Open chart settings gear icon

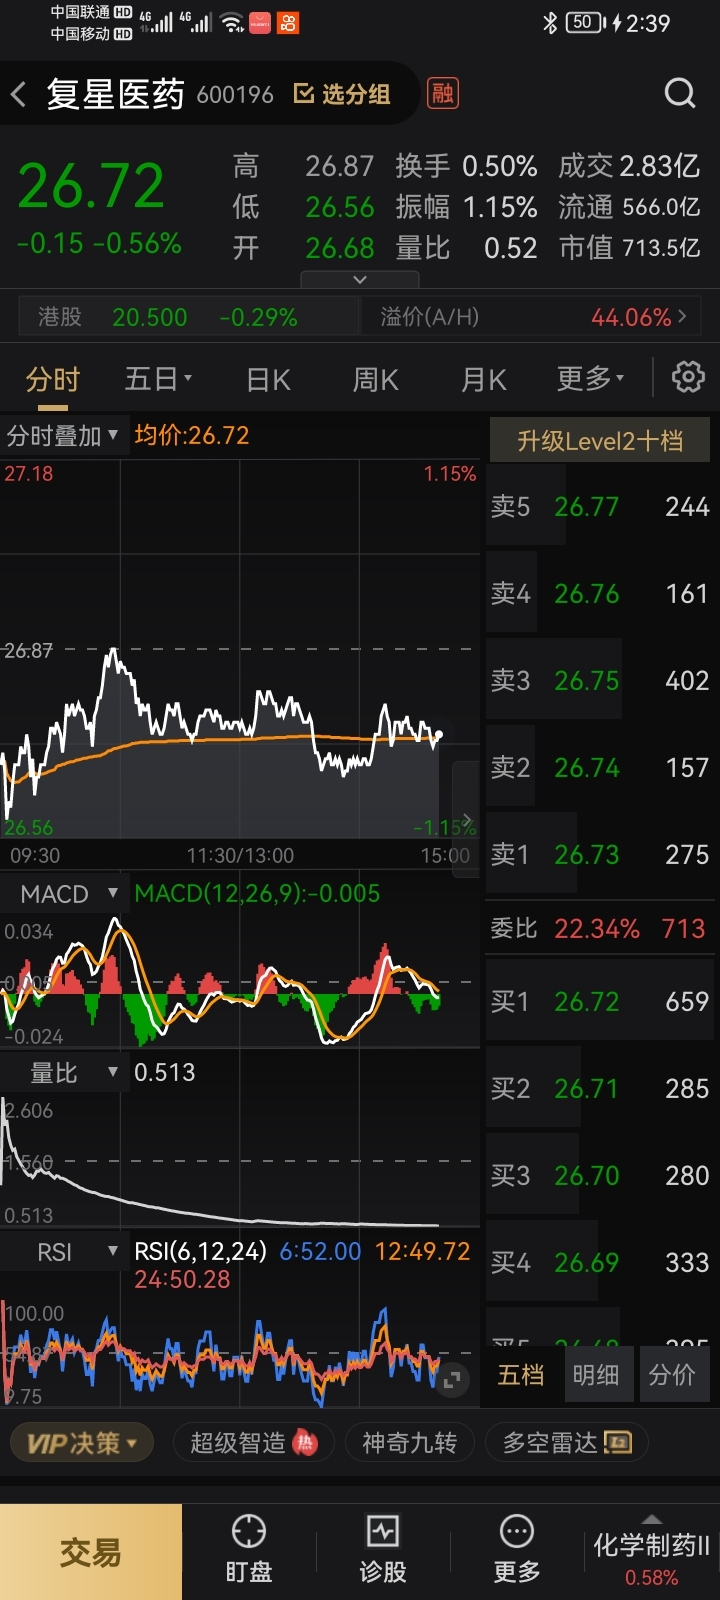coord(688,378)
